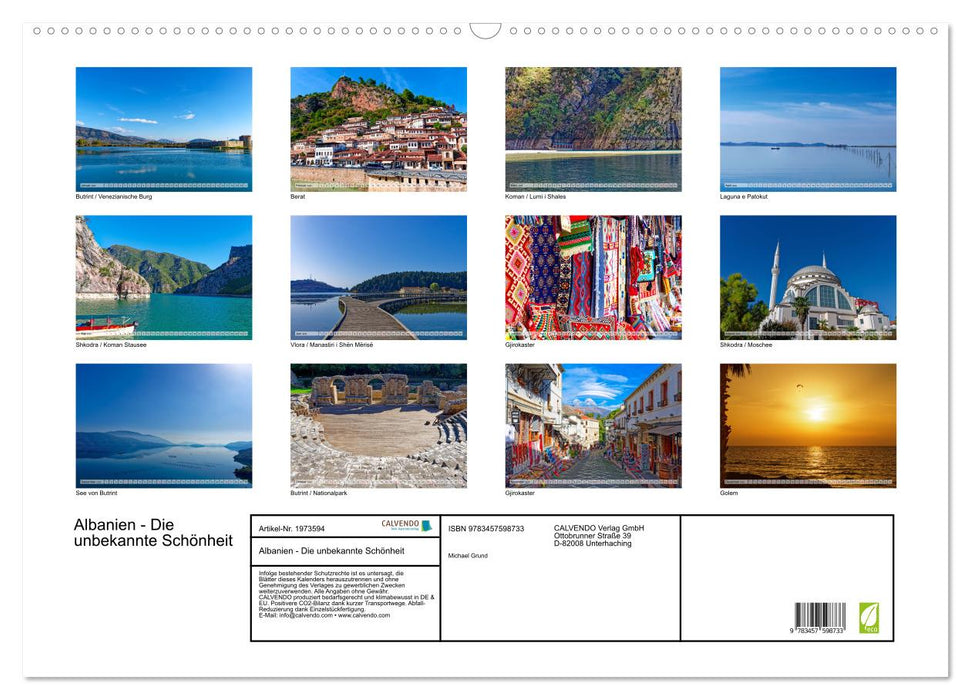Open the Vlora / Manastiri i Shën Mërisë image
Image resolution: width=971 pixels, height=700 pixels.
click(378, 277)
